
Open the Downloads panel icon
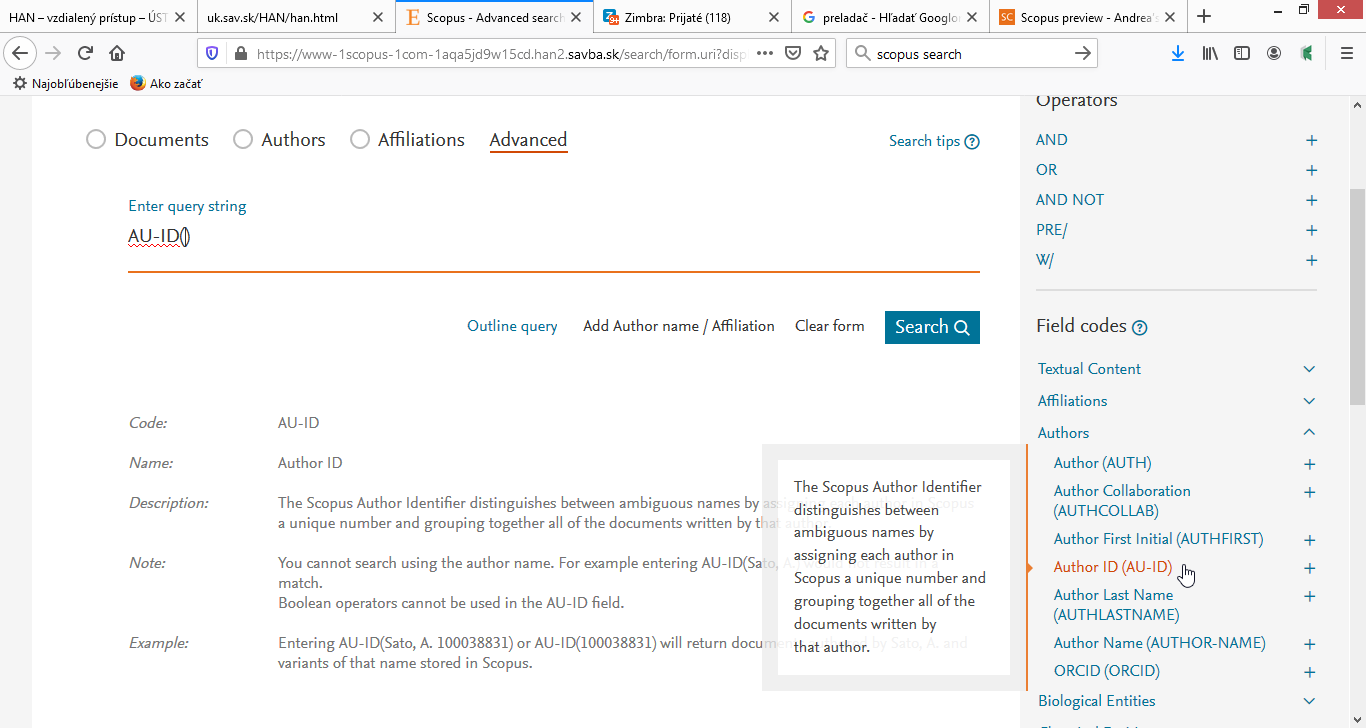pos(1178,53)
